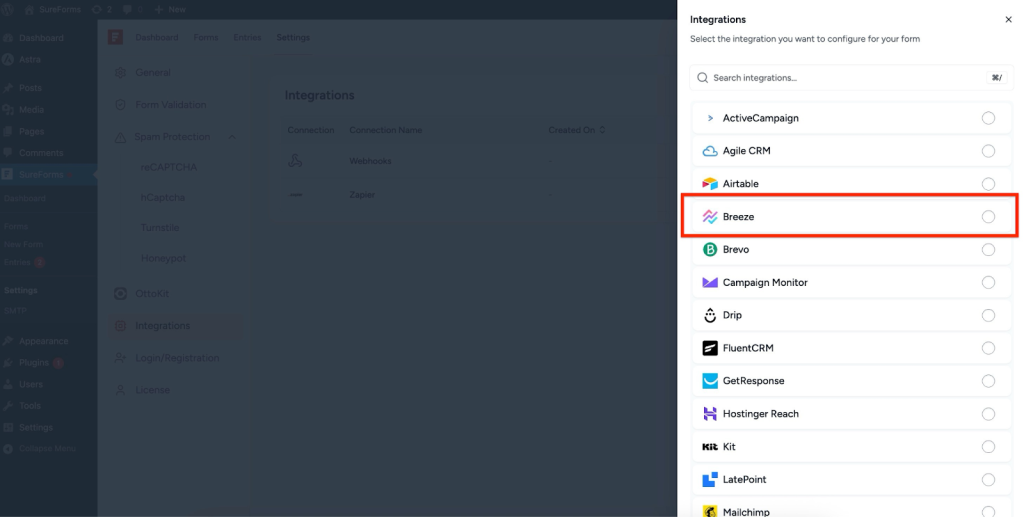Click Collapse Menu in sidebar
Screen dimensions: 1024x517
[48, 448]
